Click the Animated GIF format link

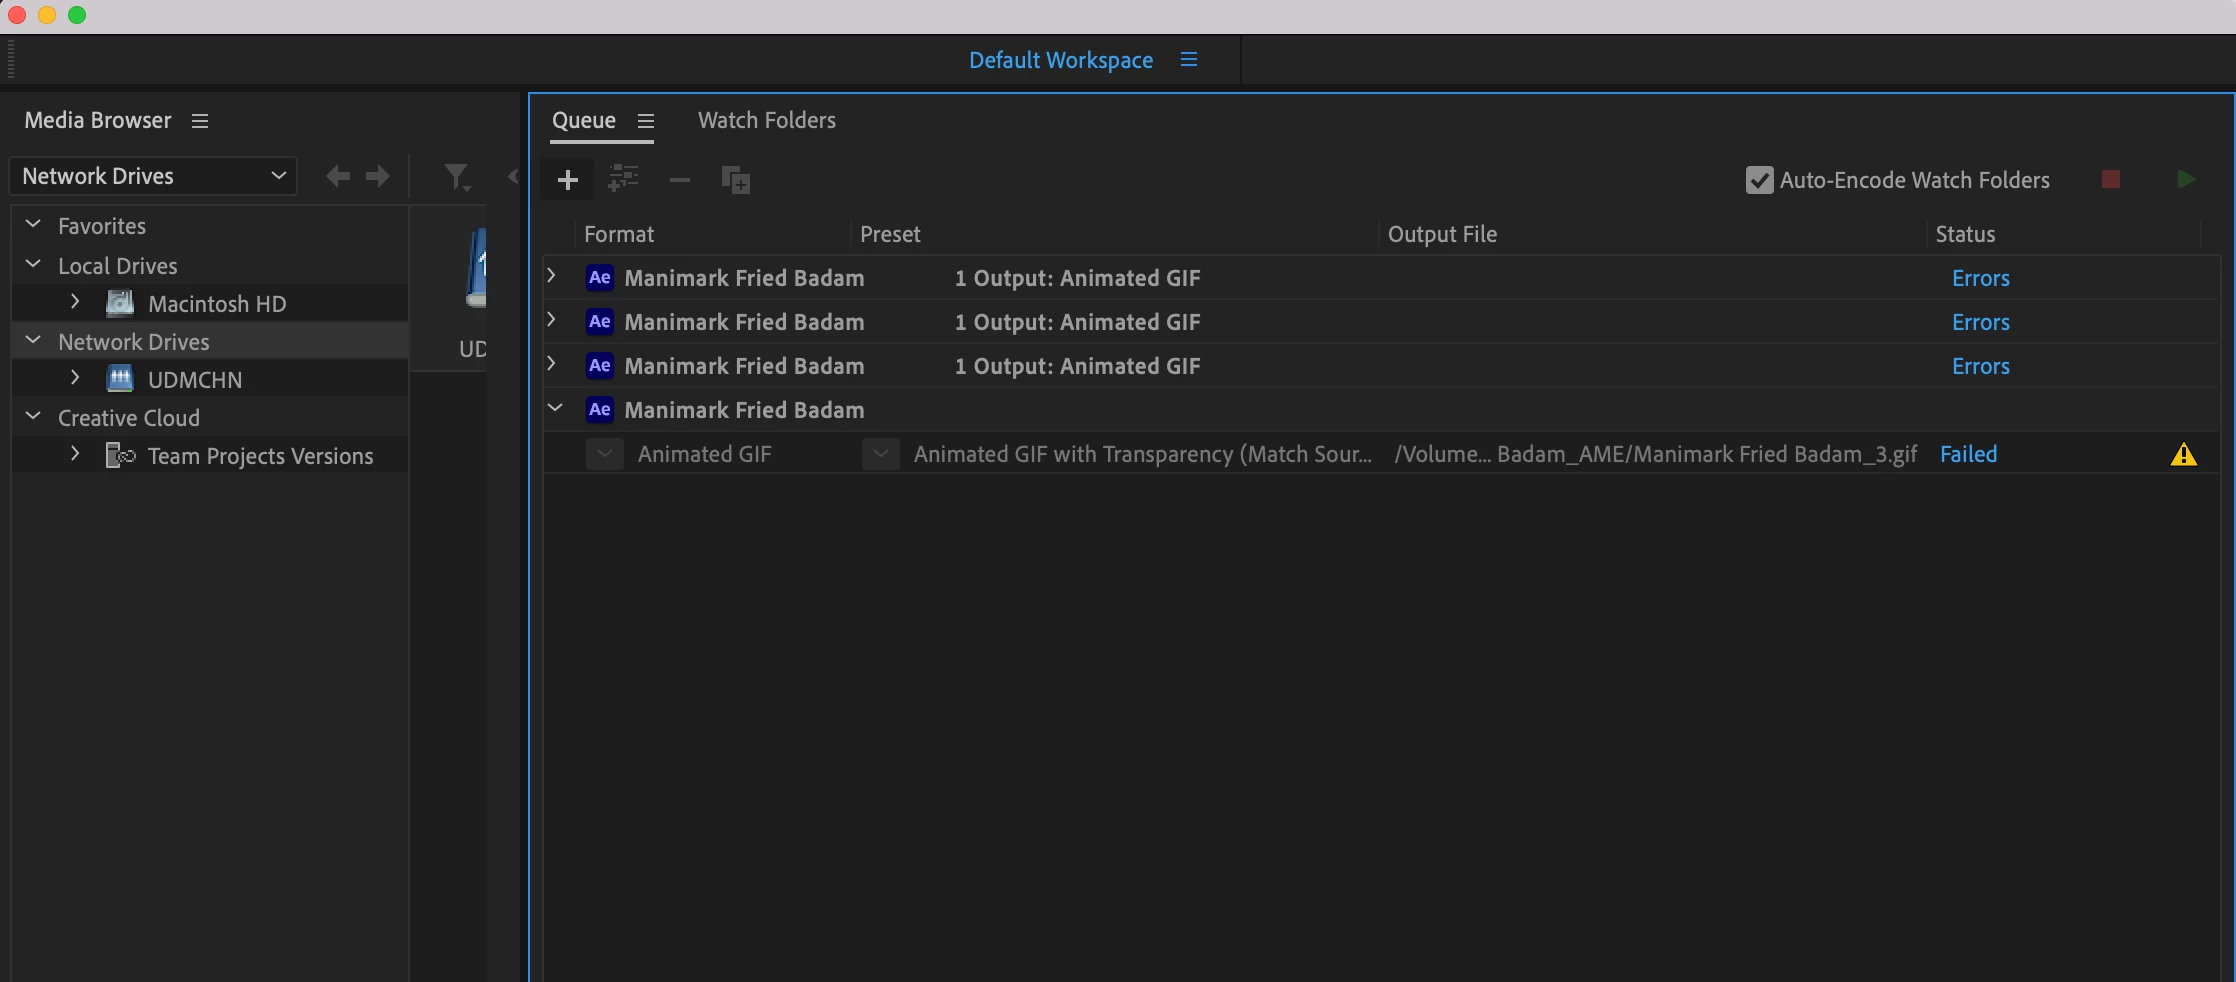pyautogui.click(x=705, y=455)
